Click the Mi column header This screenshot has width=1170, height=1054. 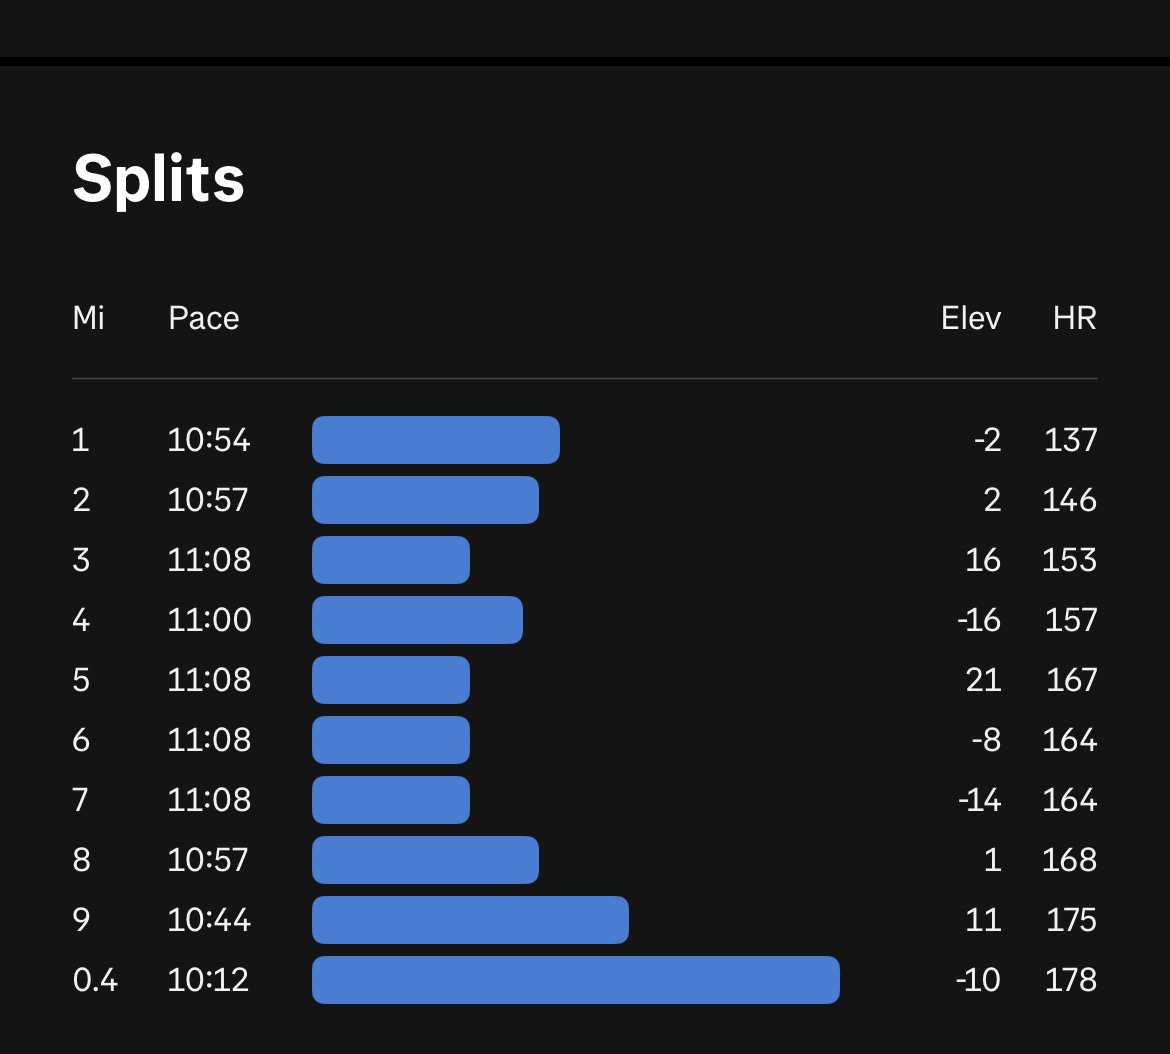coord(88,318)
